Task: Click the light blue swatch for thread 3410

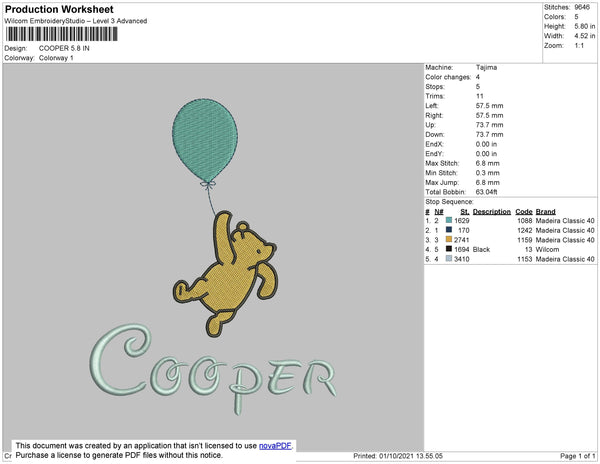Action: (449, 259)
